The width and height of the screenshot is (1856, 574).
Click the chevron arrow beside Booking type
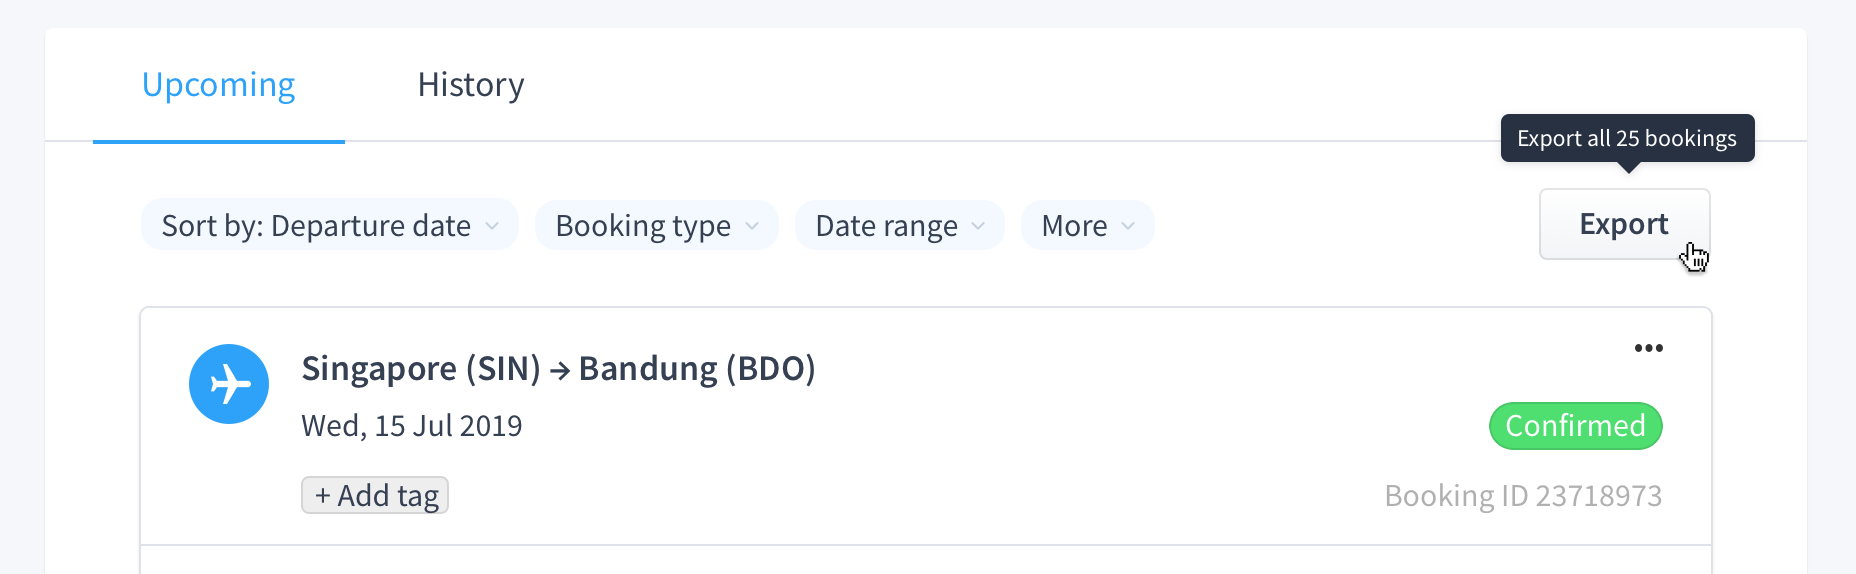point(752,226)
